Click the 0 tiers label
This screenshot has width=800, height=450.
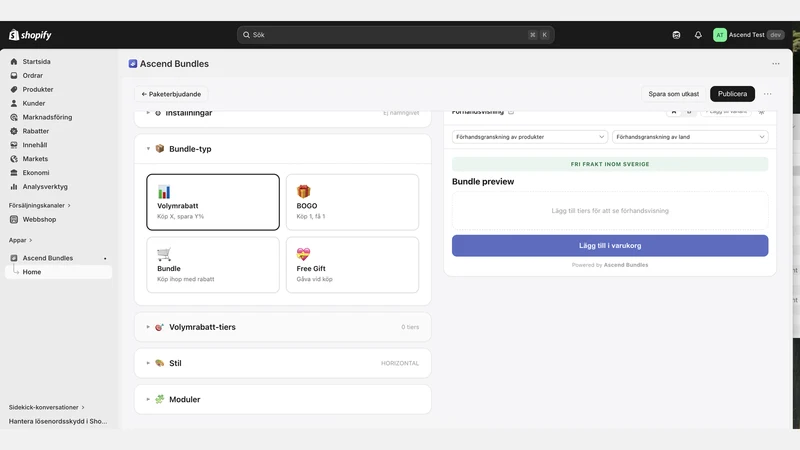tap(410, 327)
